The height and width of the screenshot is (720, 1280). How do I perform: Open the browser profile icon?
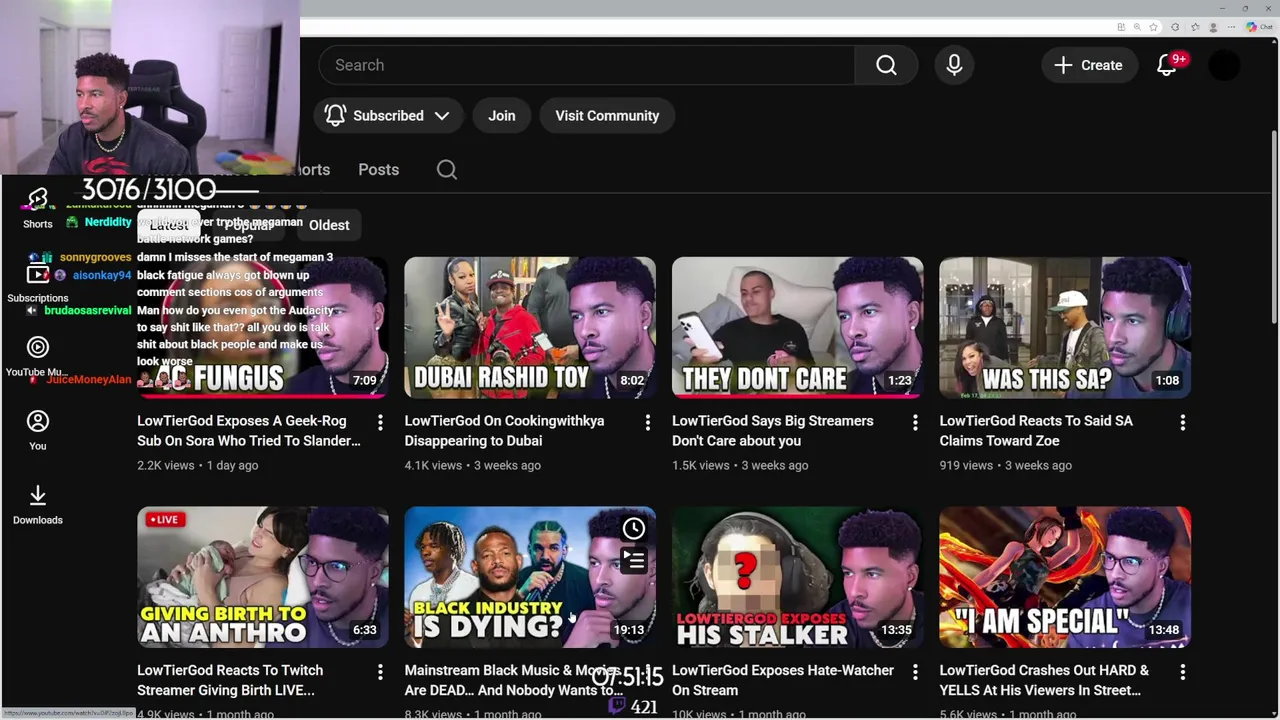(x=1213, y=27)
